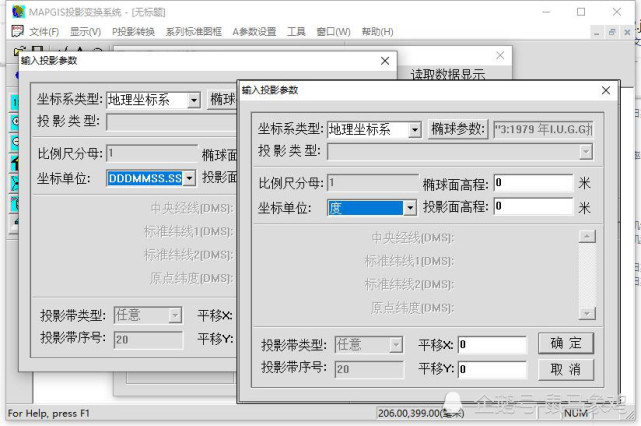
Task: Open 坐标系类型 dropdown in back dialog
Action: (194, 100)
